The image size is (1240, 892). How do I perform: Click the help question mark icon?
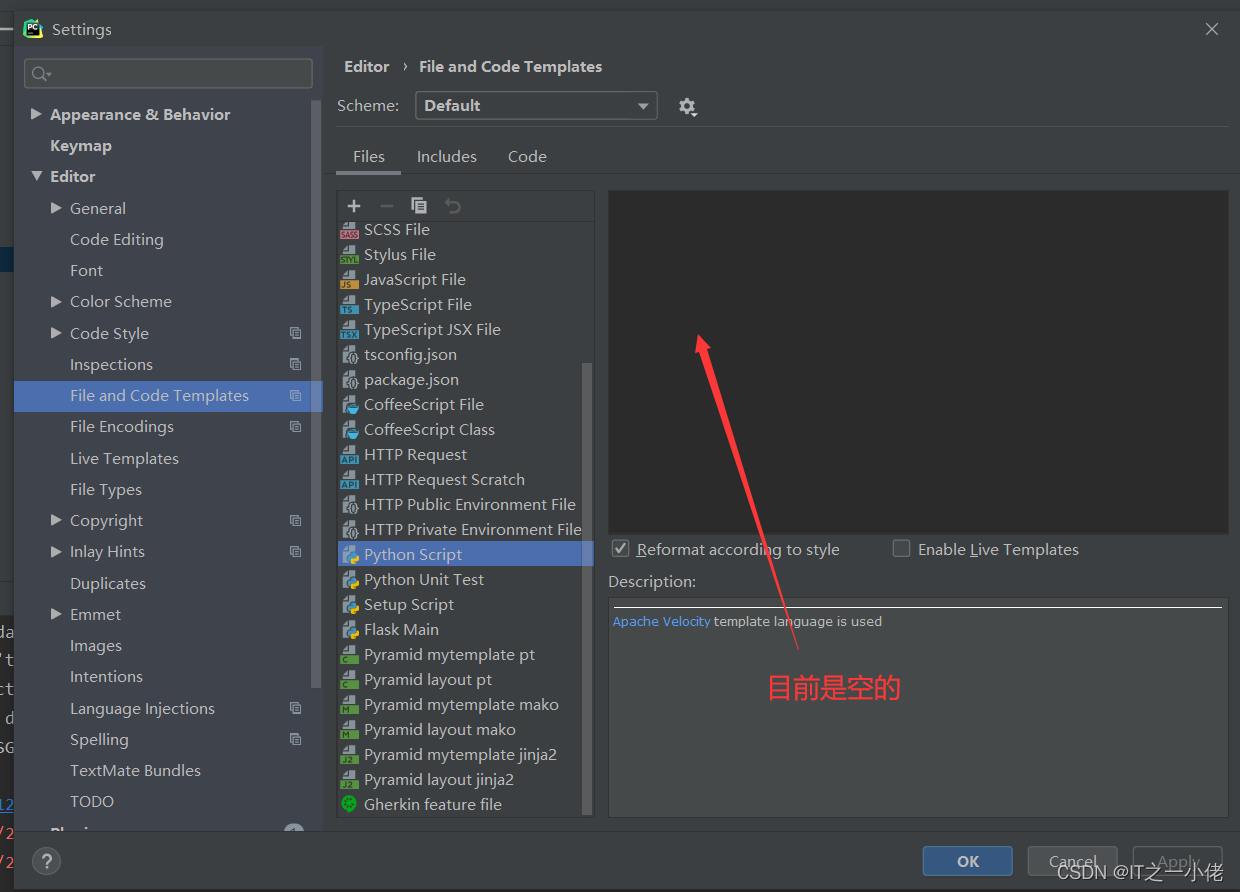[46, 861]
